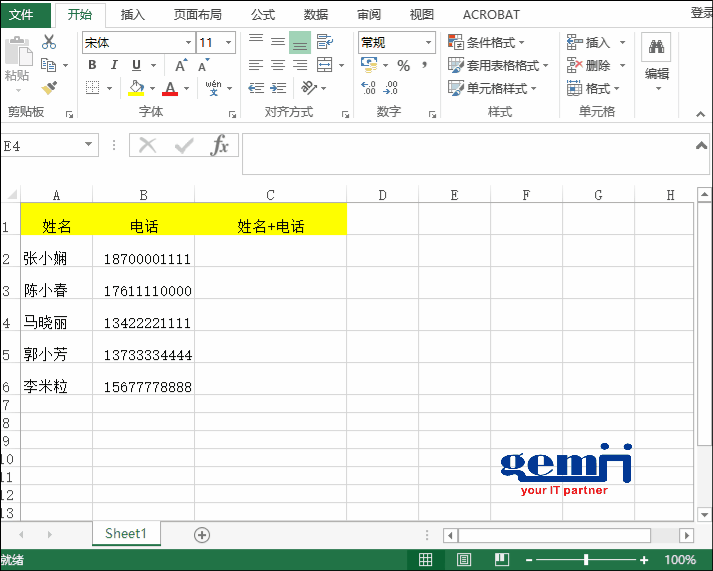Zoom in with the plus button
Screen dimensions: 713x571
click(x=644, y=560)
